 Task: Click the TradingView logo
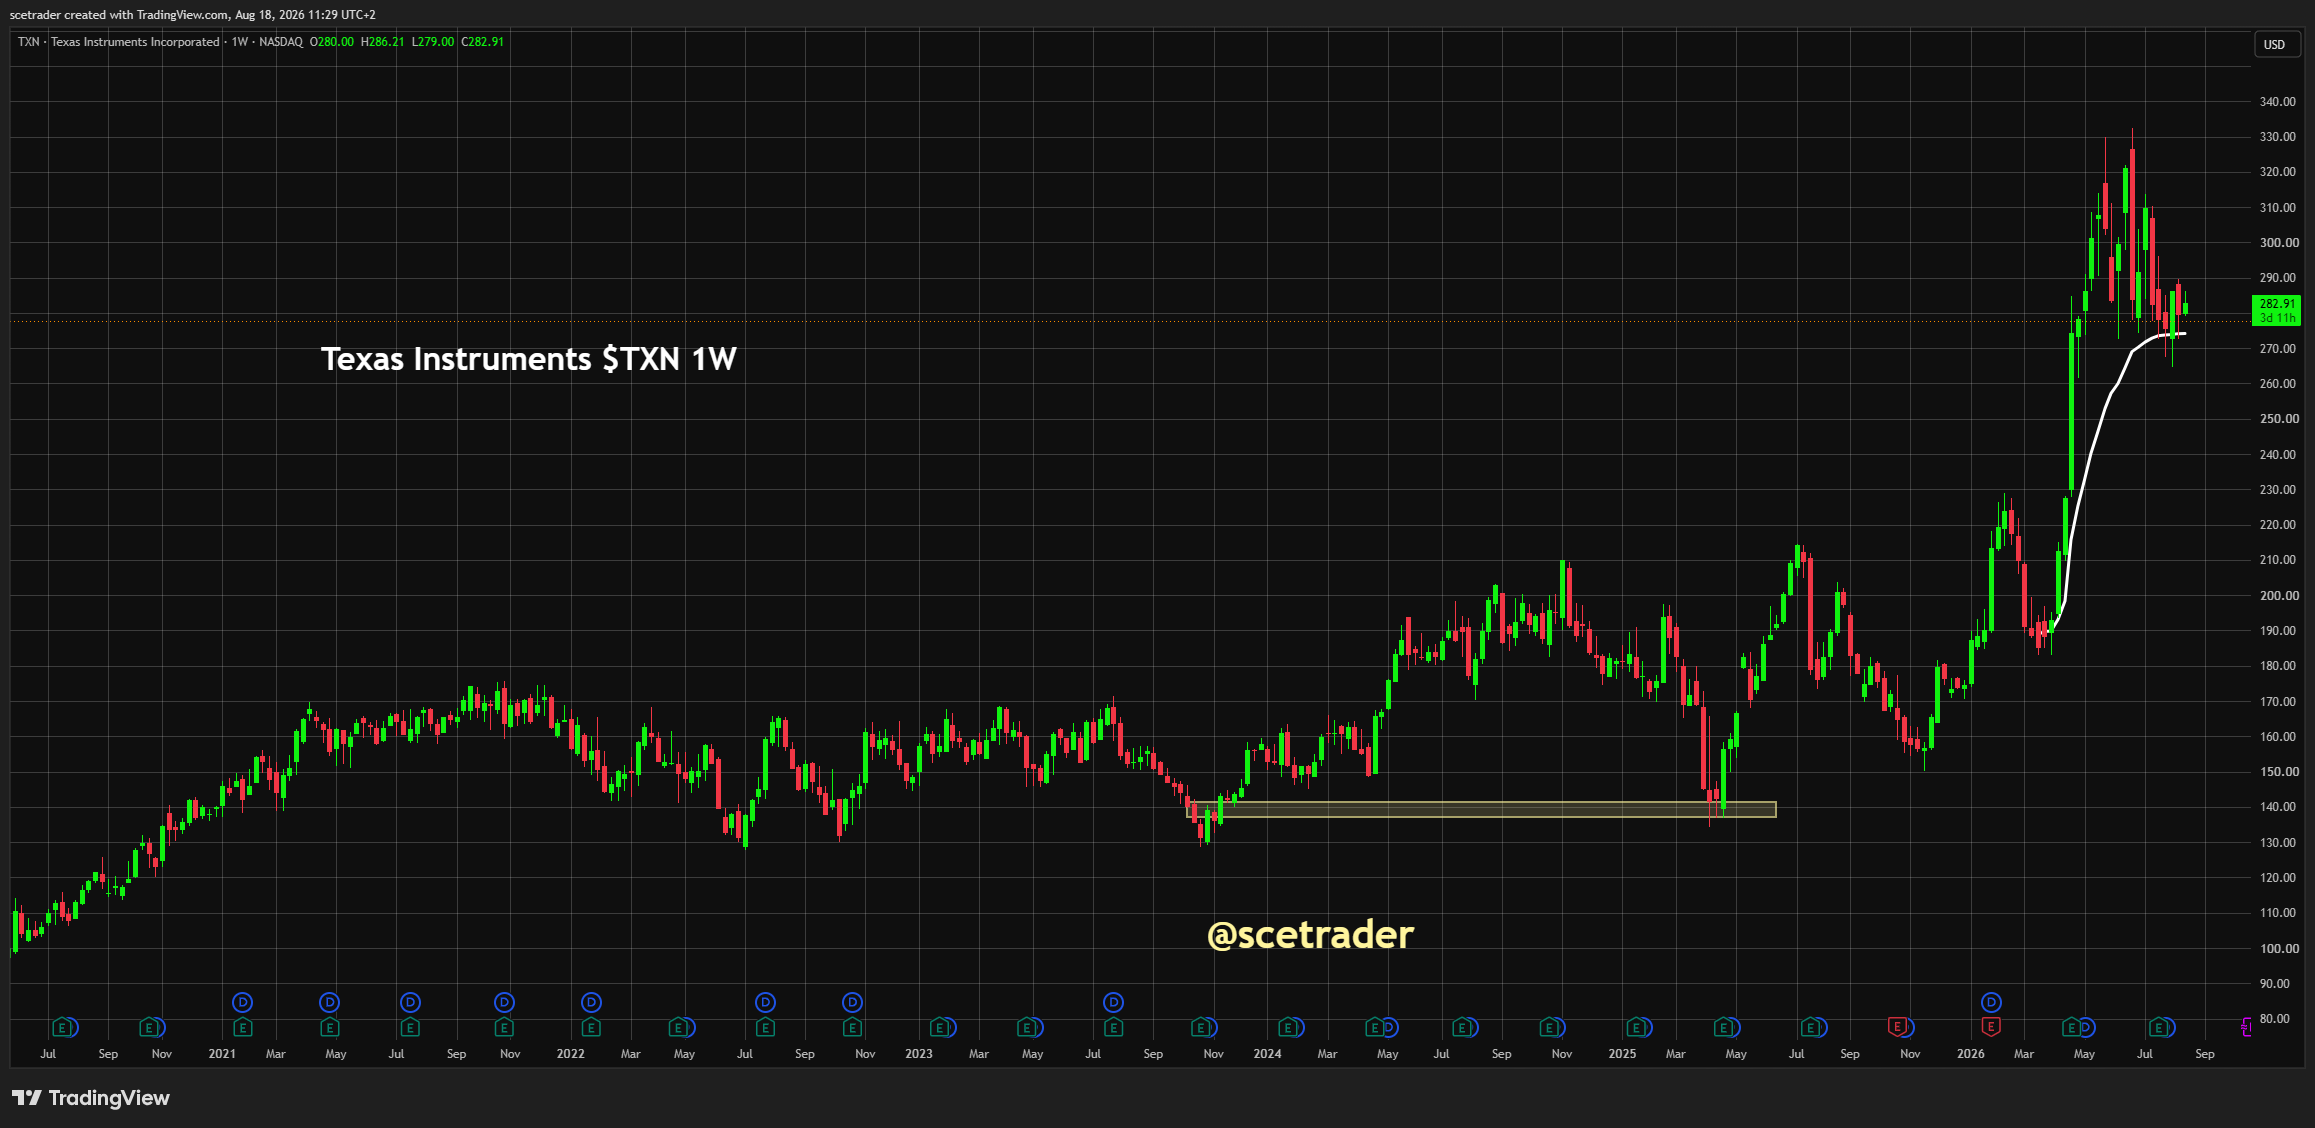(x=91, y=1098)
